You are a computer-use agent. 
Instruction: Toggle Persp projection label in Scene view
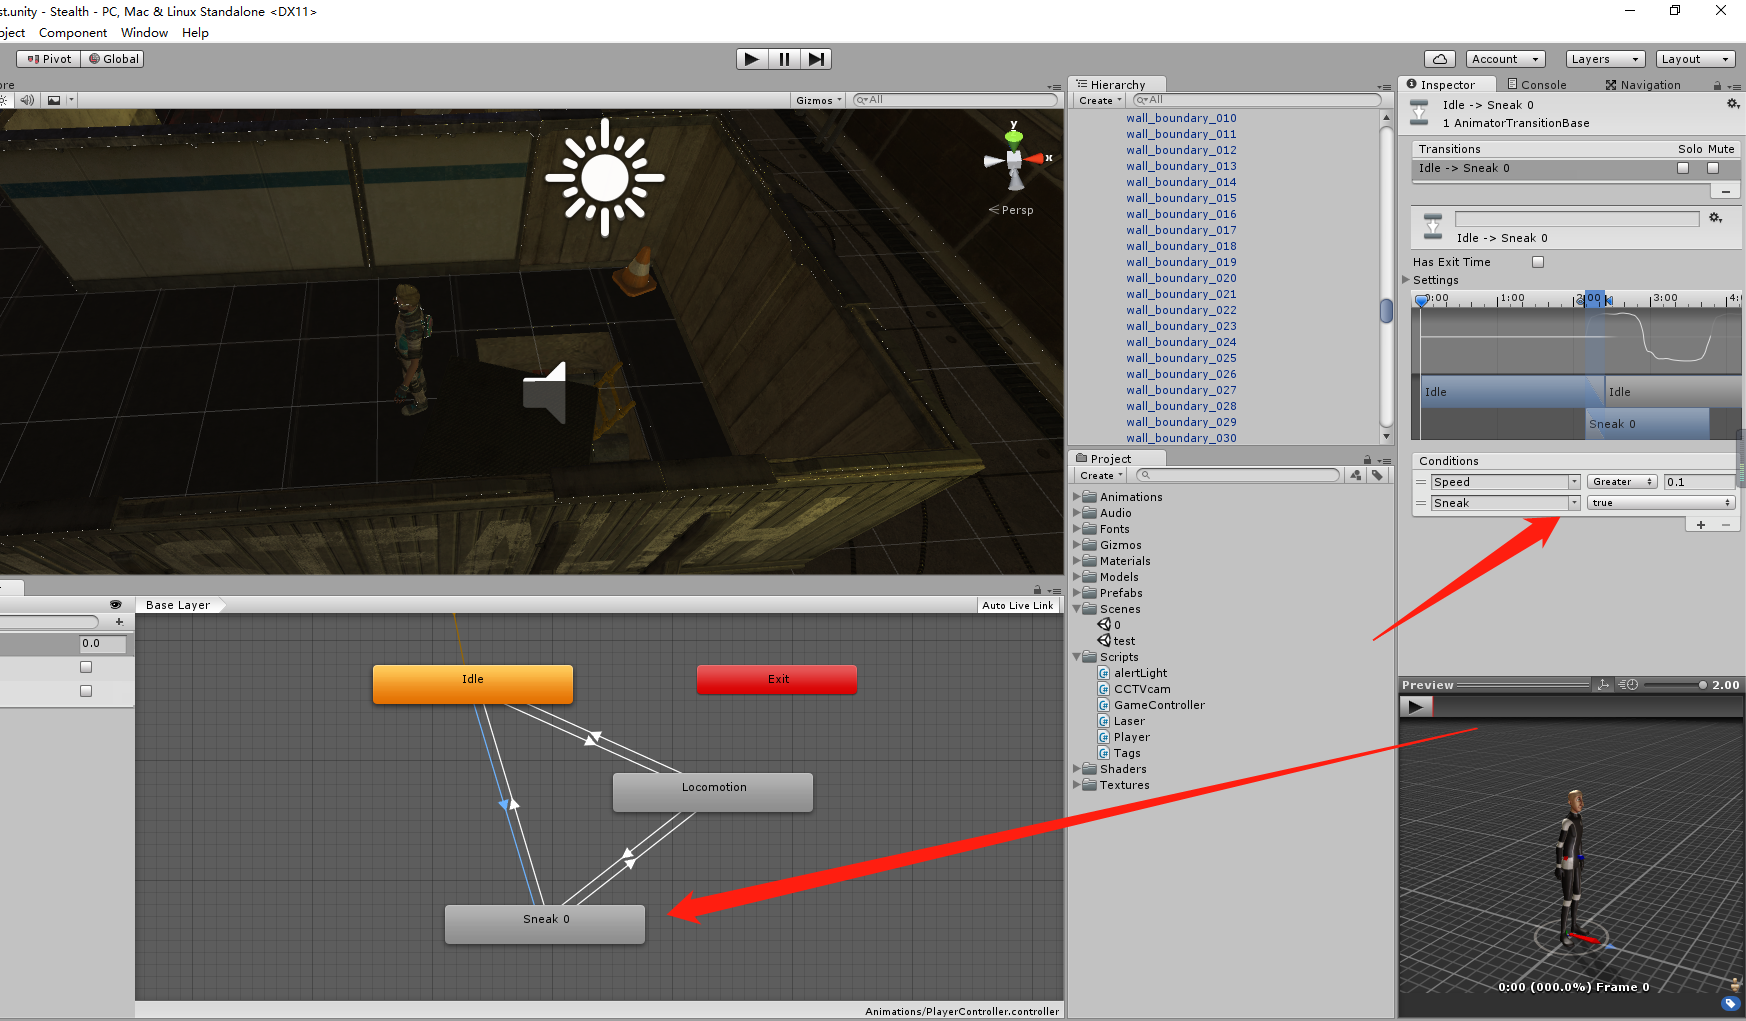[x=1017, y=210]
